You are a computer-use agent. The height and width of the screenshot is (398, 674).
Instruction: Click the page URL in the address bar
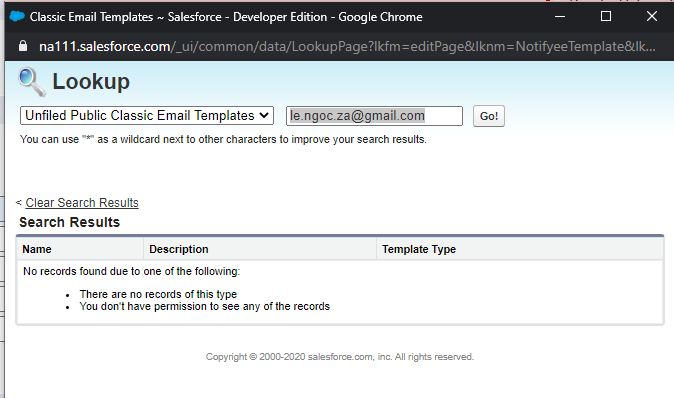(347, 46)
